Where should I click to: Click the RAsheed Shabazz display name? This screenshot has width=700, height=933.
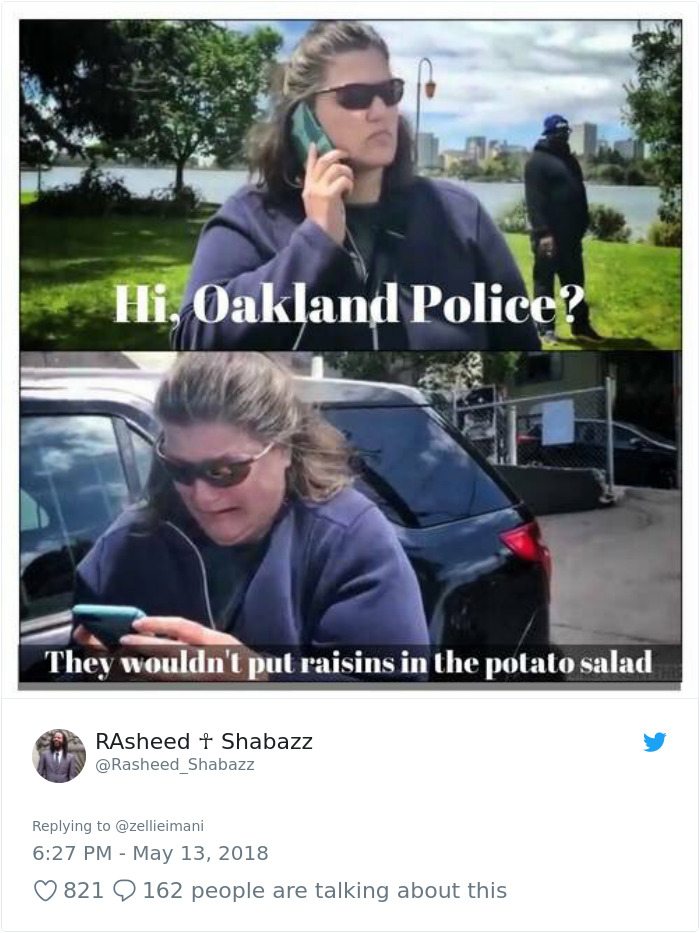click(204, 741)
